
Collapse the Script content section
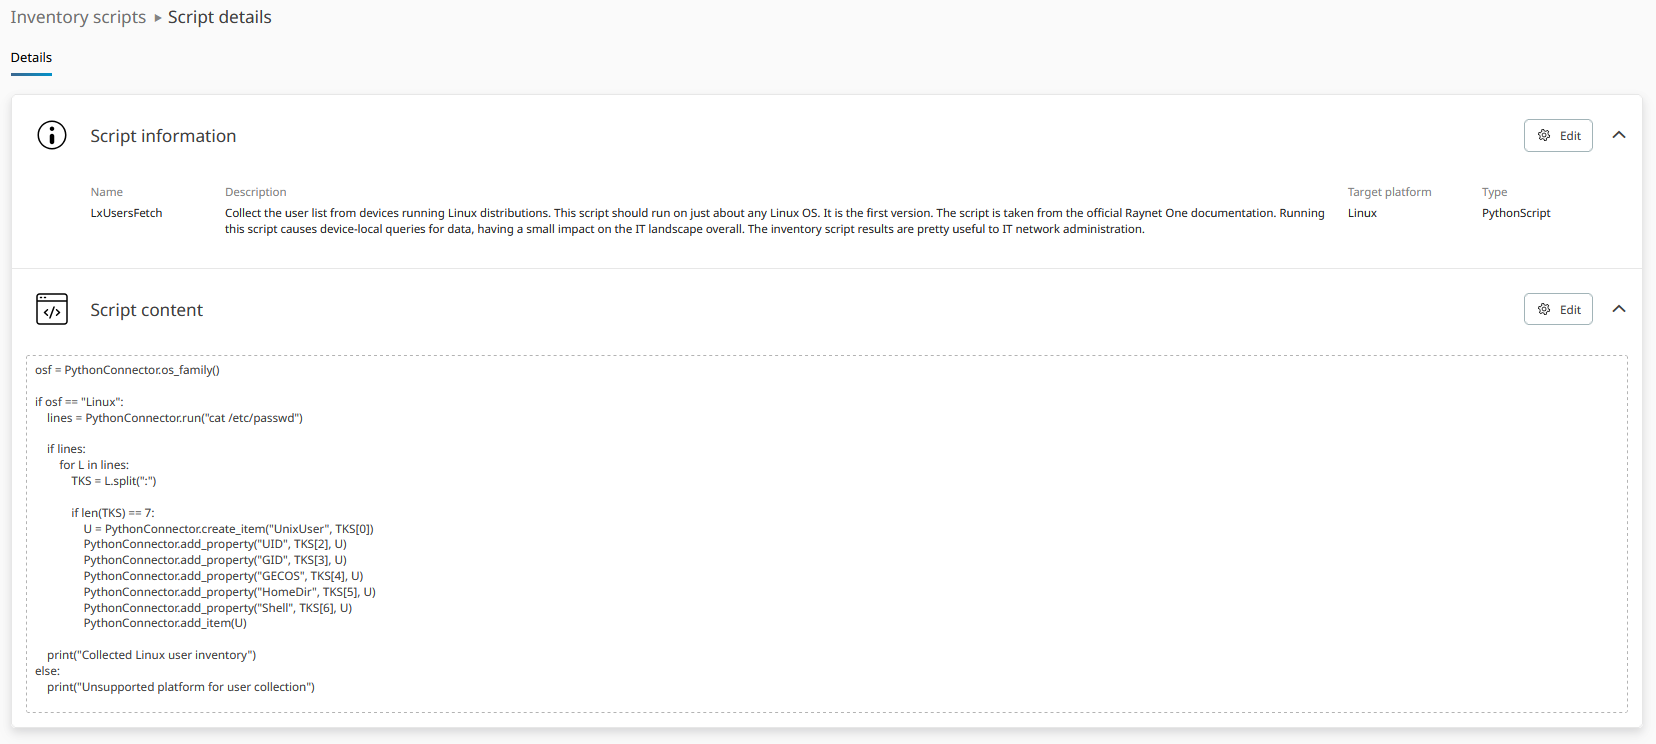pos(1619,309)
